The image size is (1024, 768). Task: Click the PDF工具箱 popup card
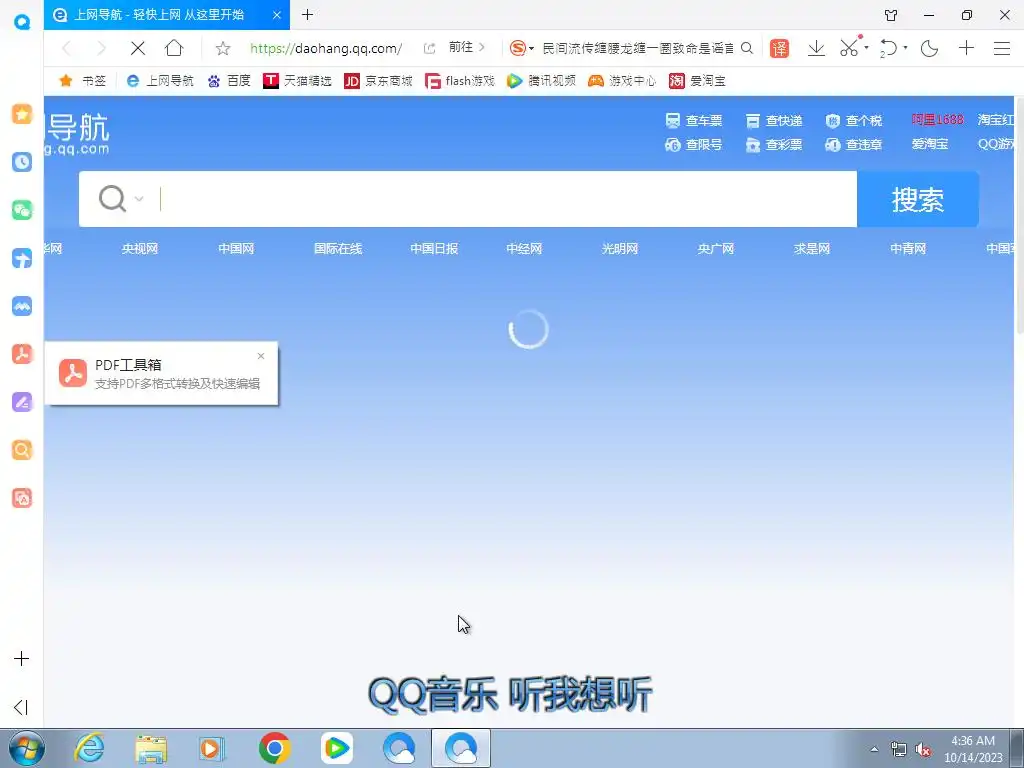161,374
